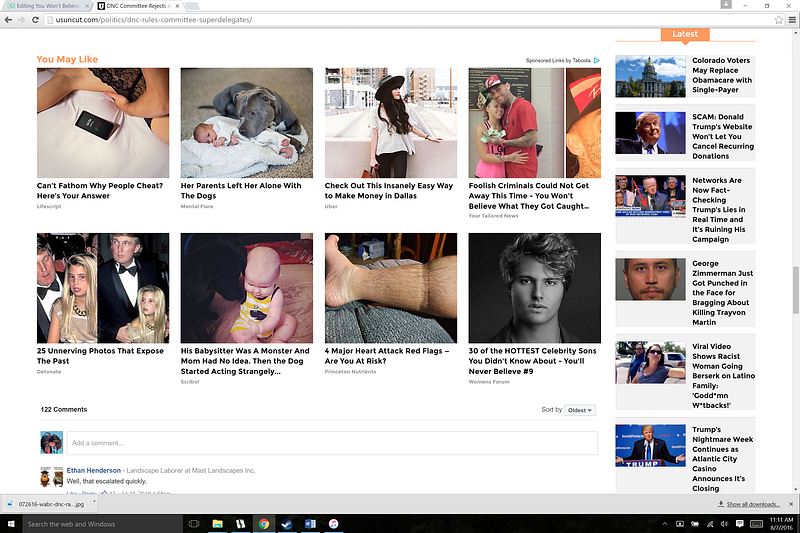The height and width of the screenshot is (533, 800).
Task: Click Show all downloads link
Action: (x=753, y=504)
